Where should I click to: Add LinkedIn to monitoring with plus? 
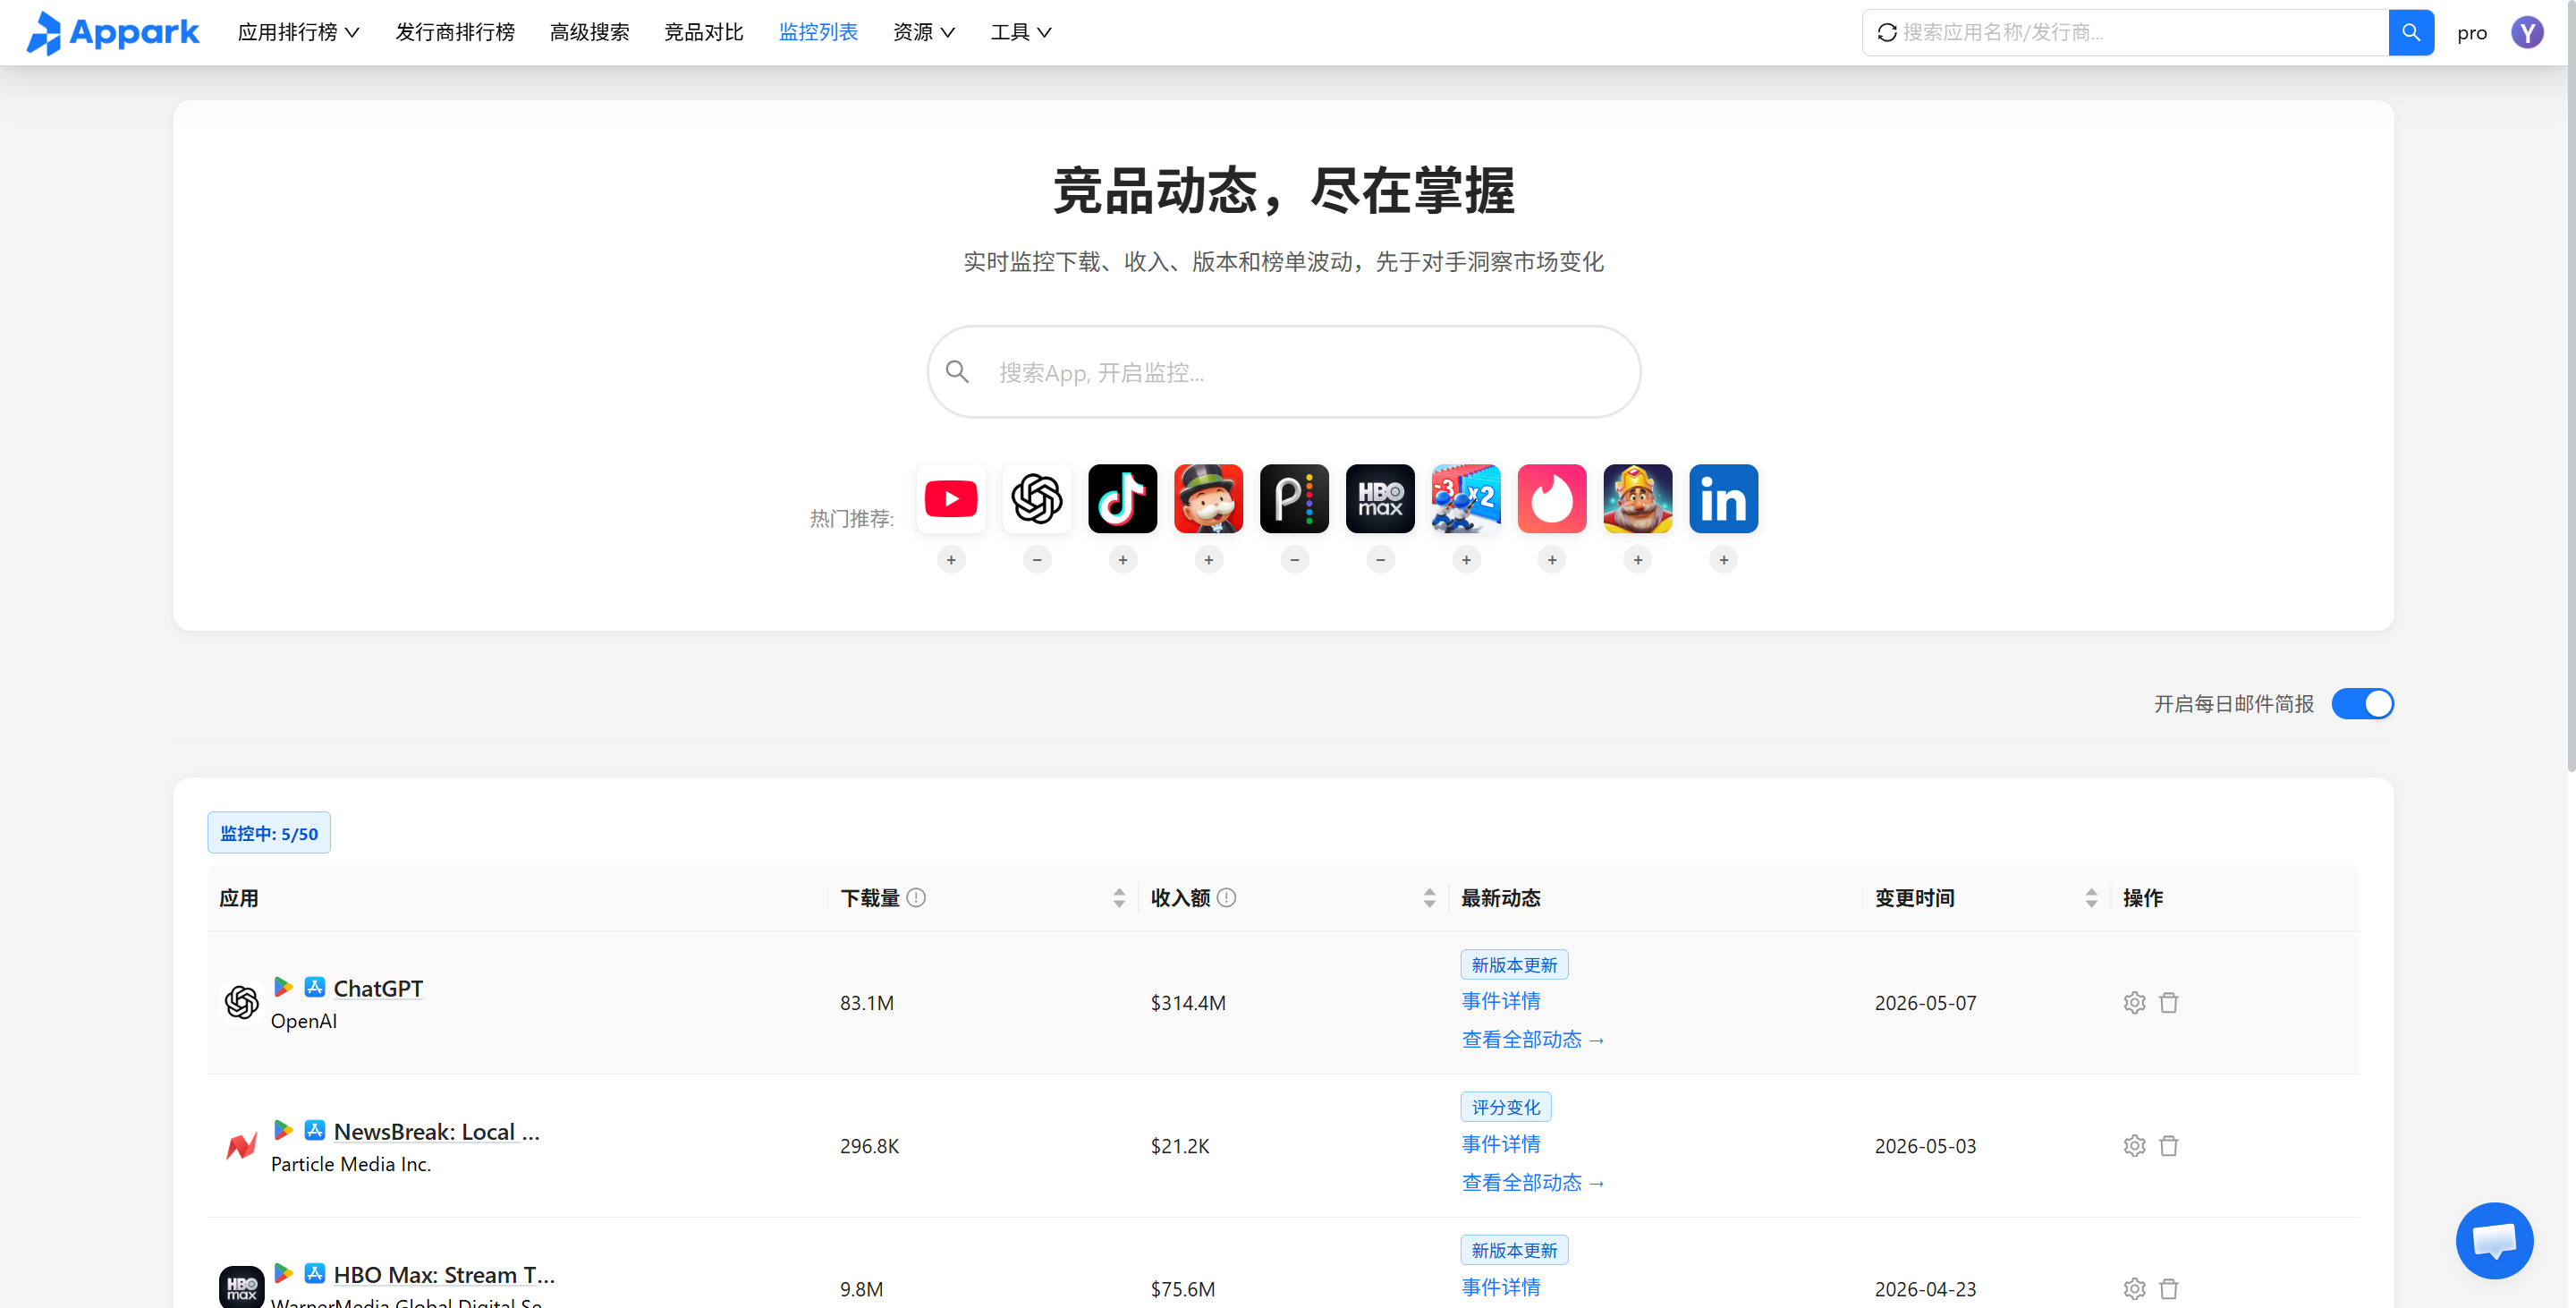pos(1724,560)
